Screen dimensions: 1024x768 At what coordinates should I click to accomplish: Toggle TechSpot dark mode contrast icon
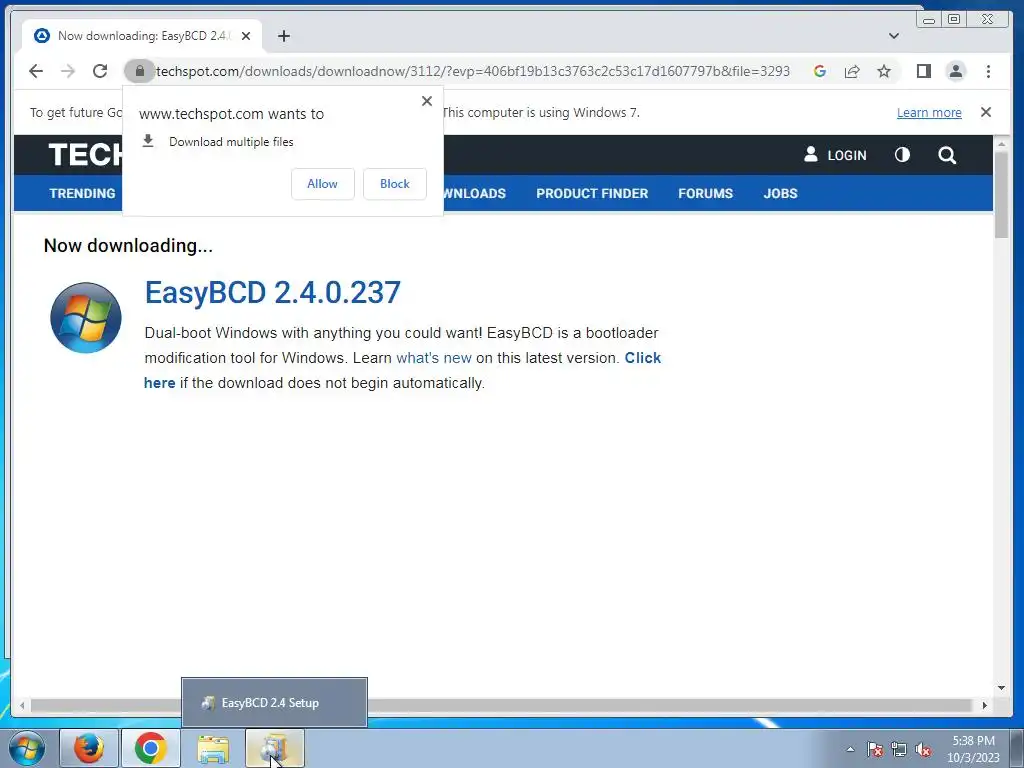pyautogui.click(x=902, y=155)
